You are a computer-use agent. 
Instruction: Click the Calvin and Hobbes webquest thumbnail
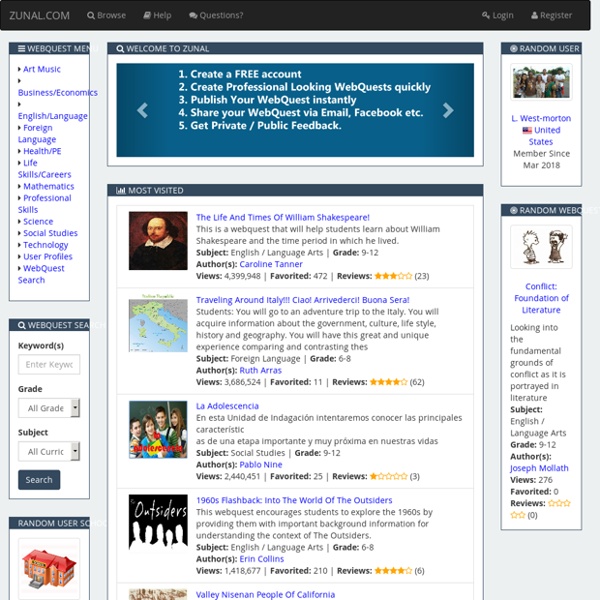[x=541, y=247]
